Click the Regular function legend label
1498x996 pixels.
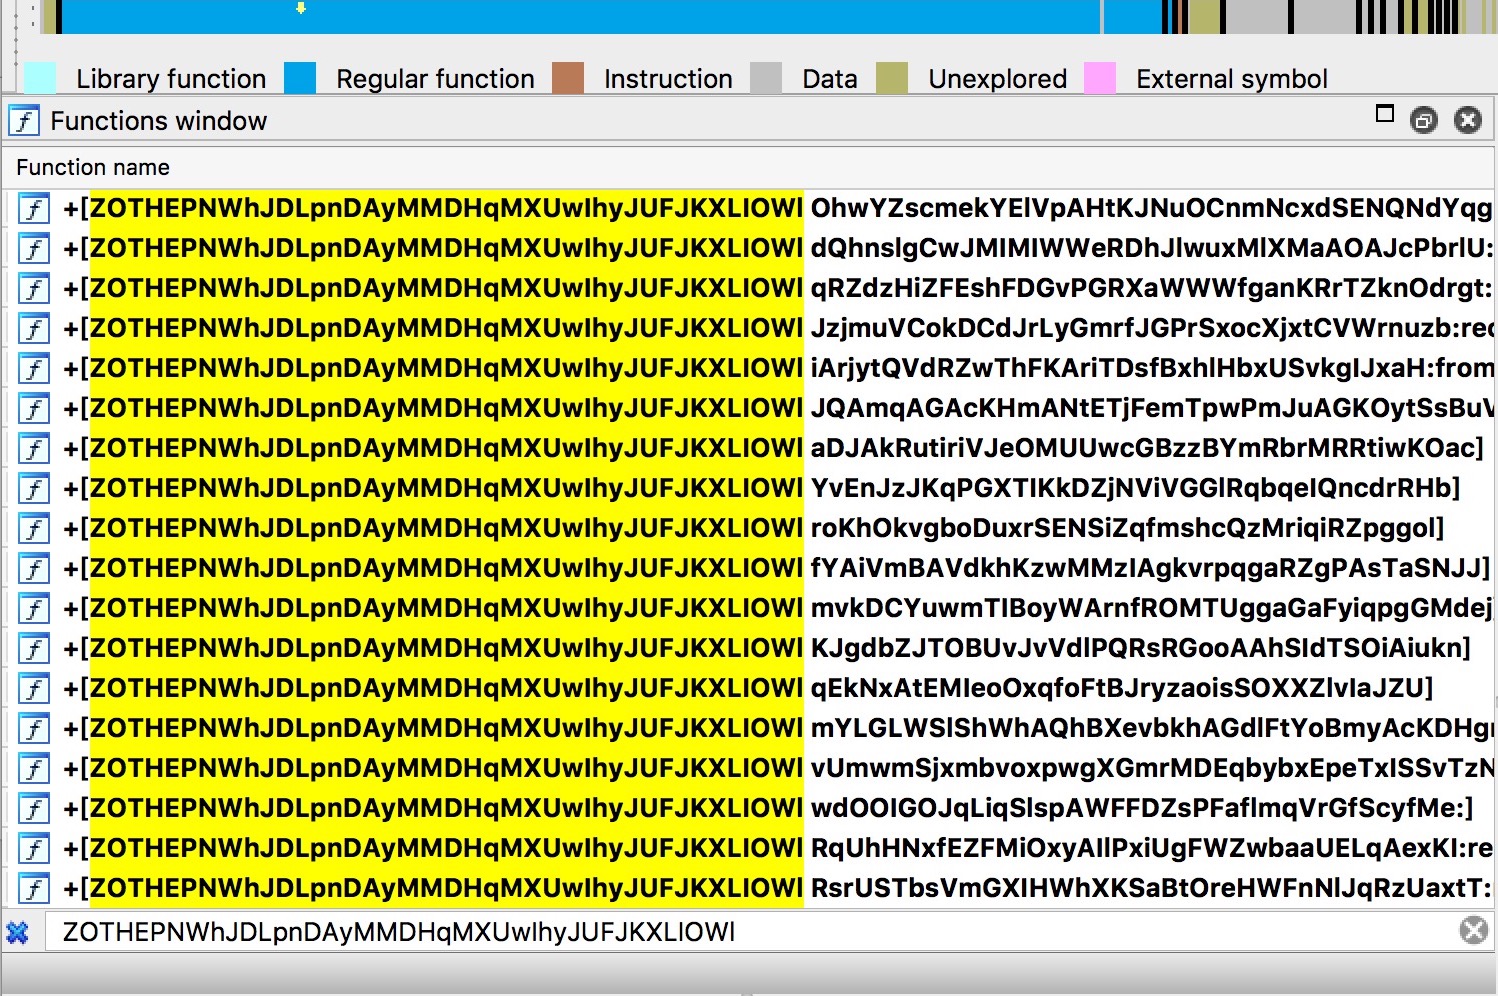tap(435, 79)
